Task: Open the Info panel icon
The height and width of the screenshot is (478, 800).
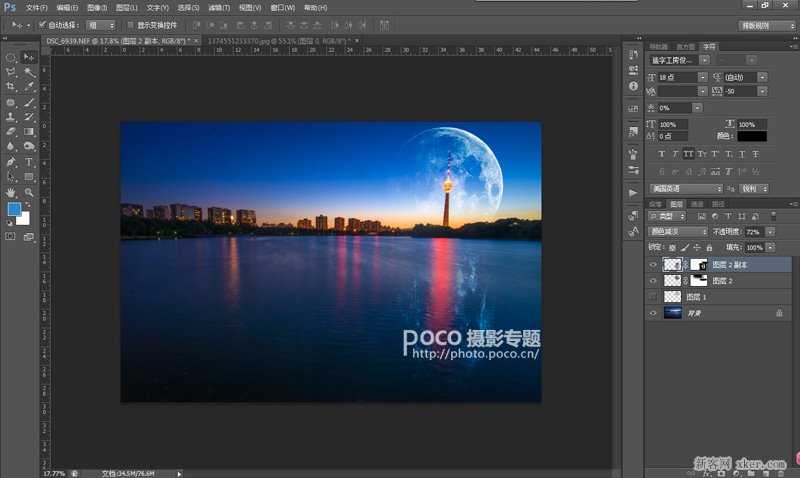Action: click(x=633, y=86)
